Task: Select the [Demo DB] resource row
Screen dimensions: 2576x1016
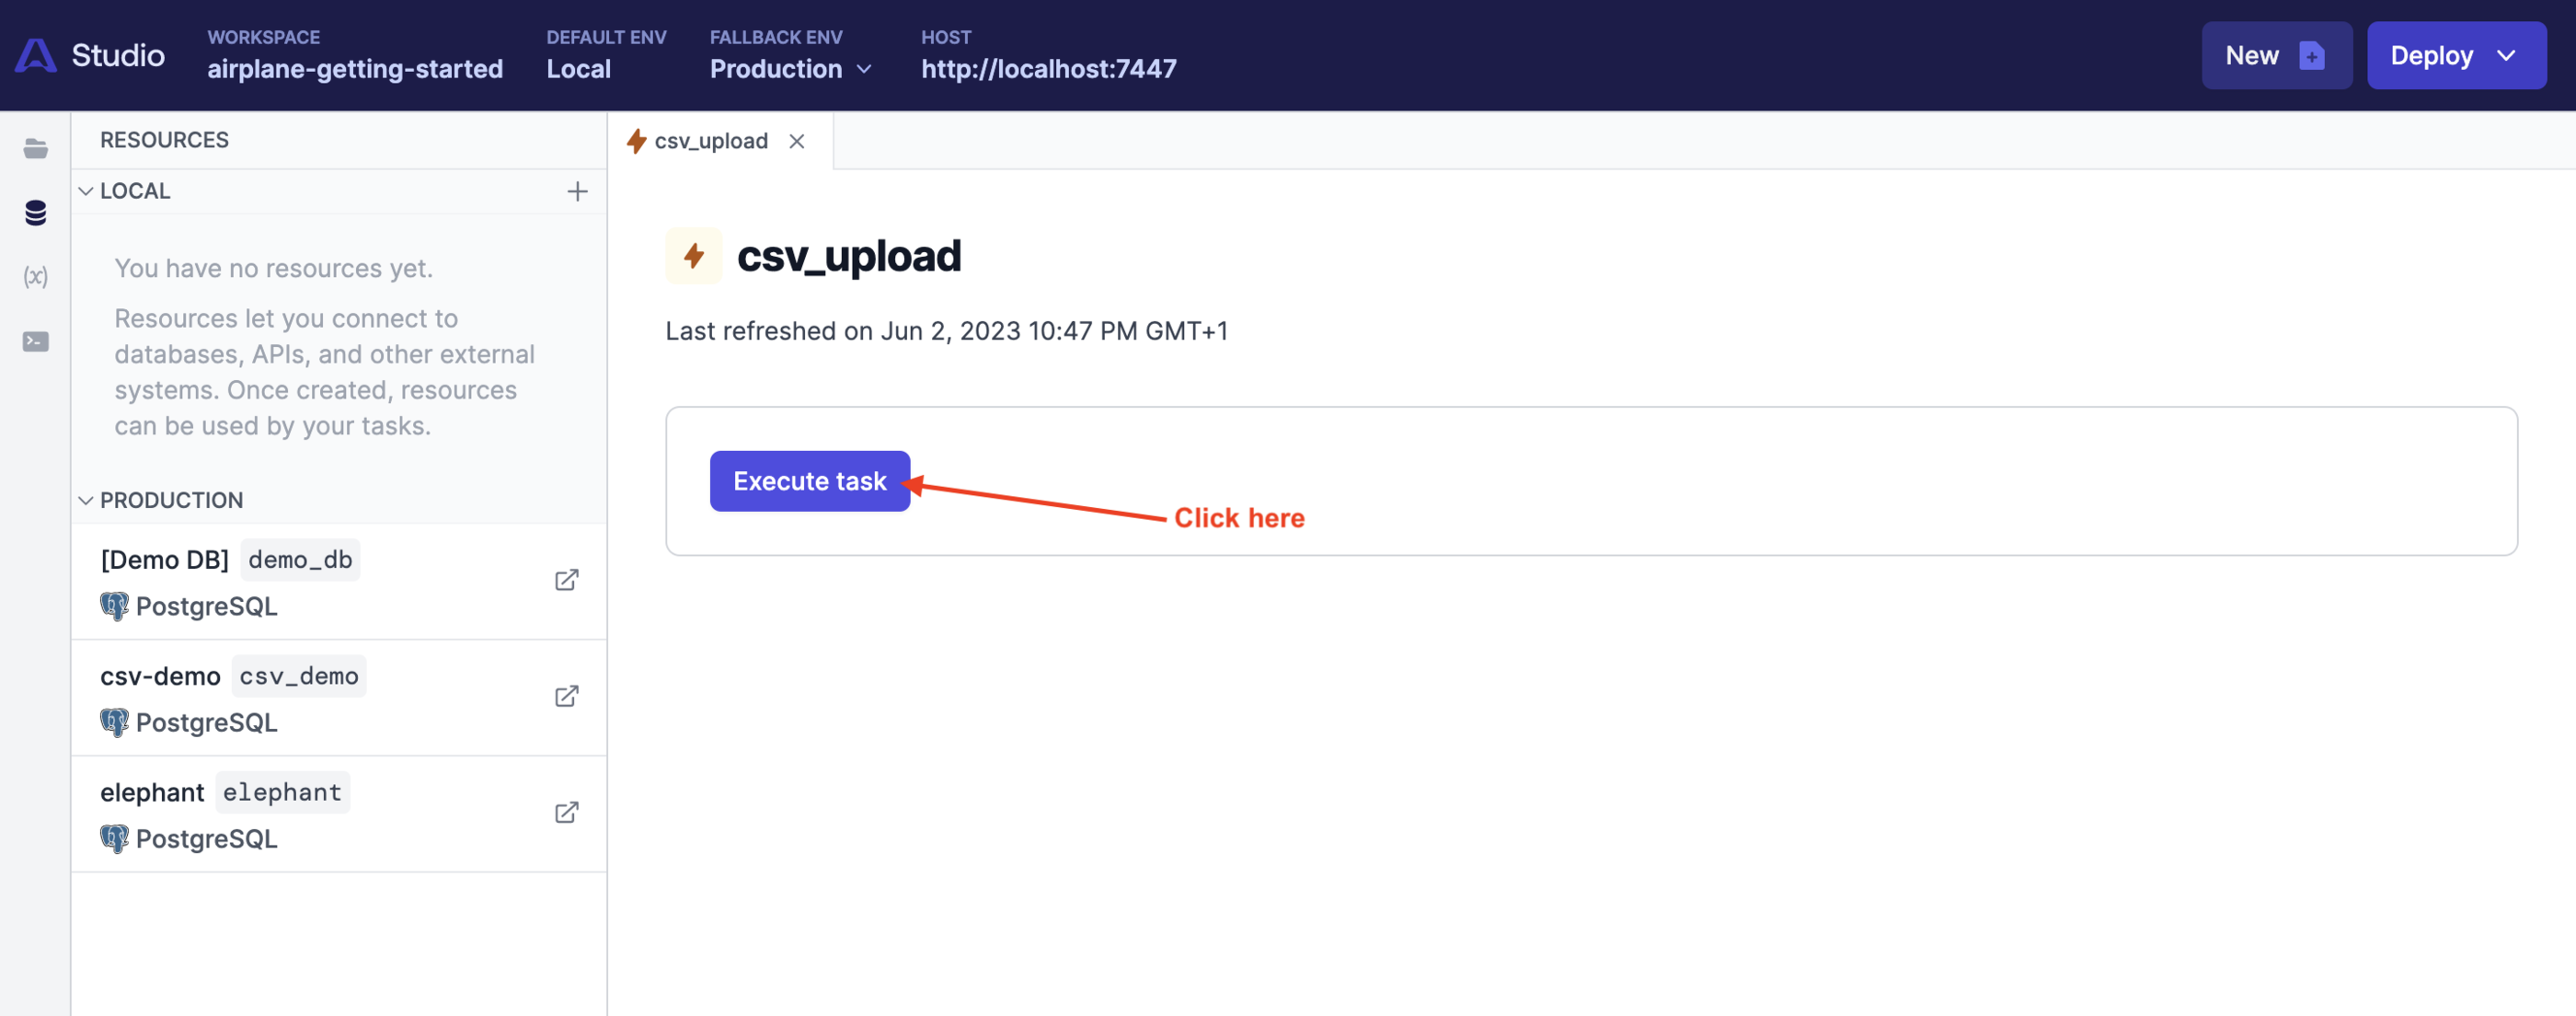Action: (339, 582)
